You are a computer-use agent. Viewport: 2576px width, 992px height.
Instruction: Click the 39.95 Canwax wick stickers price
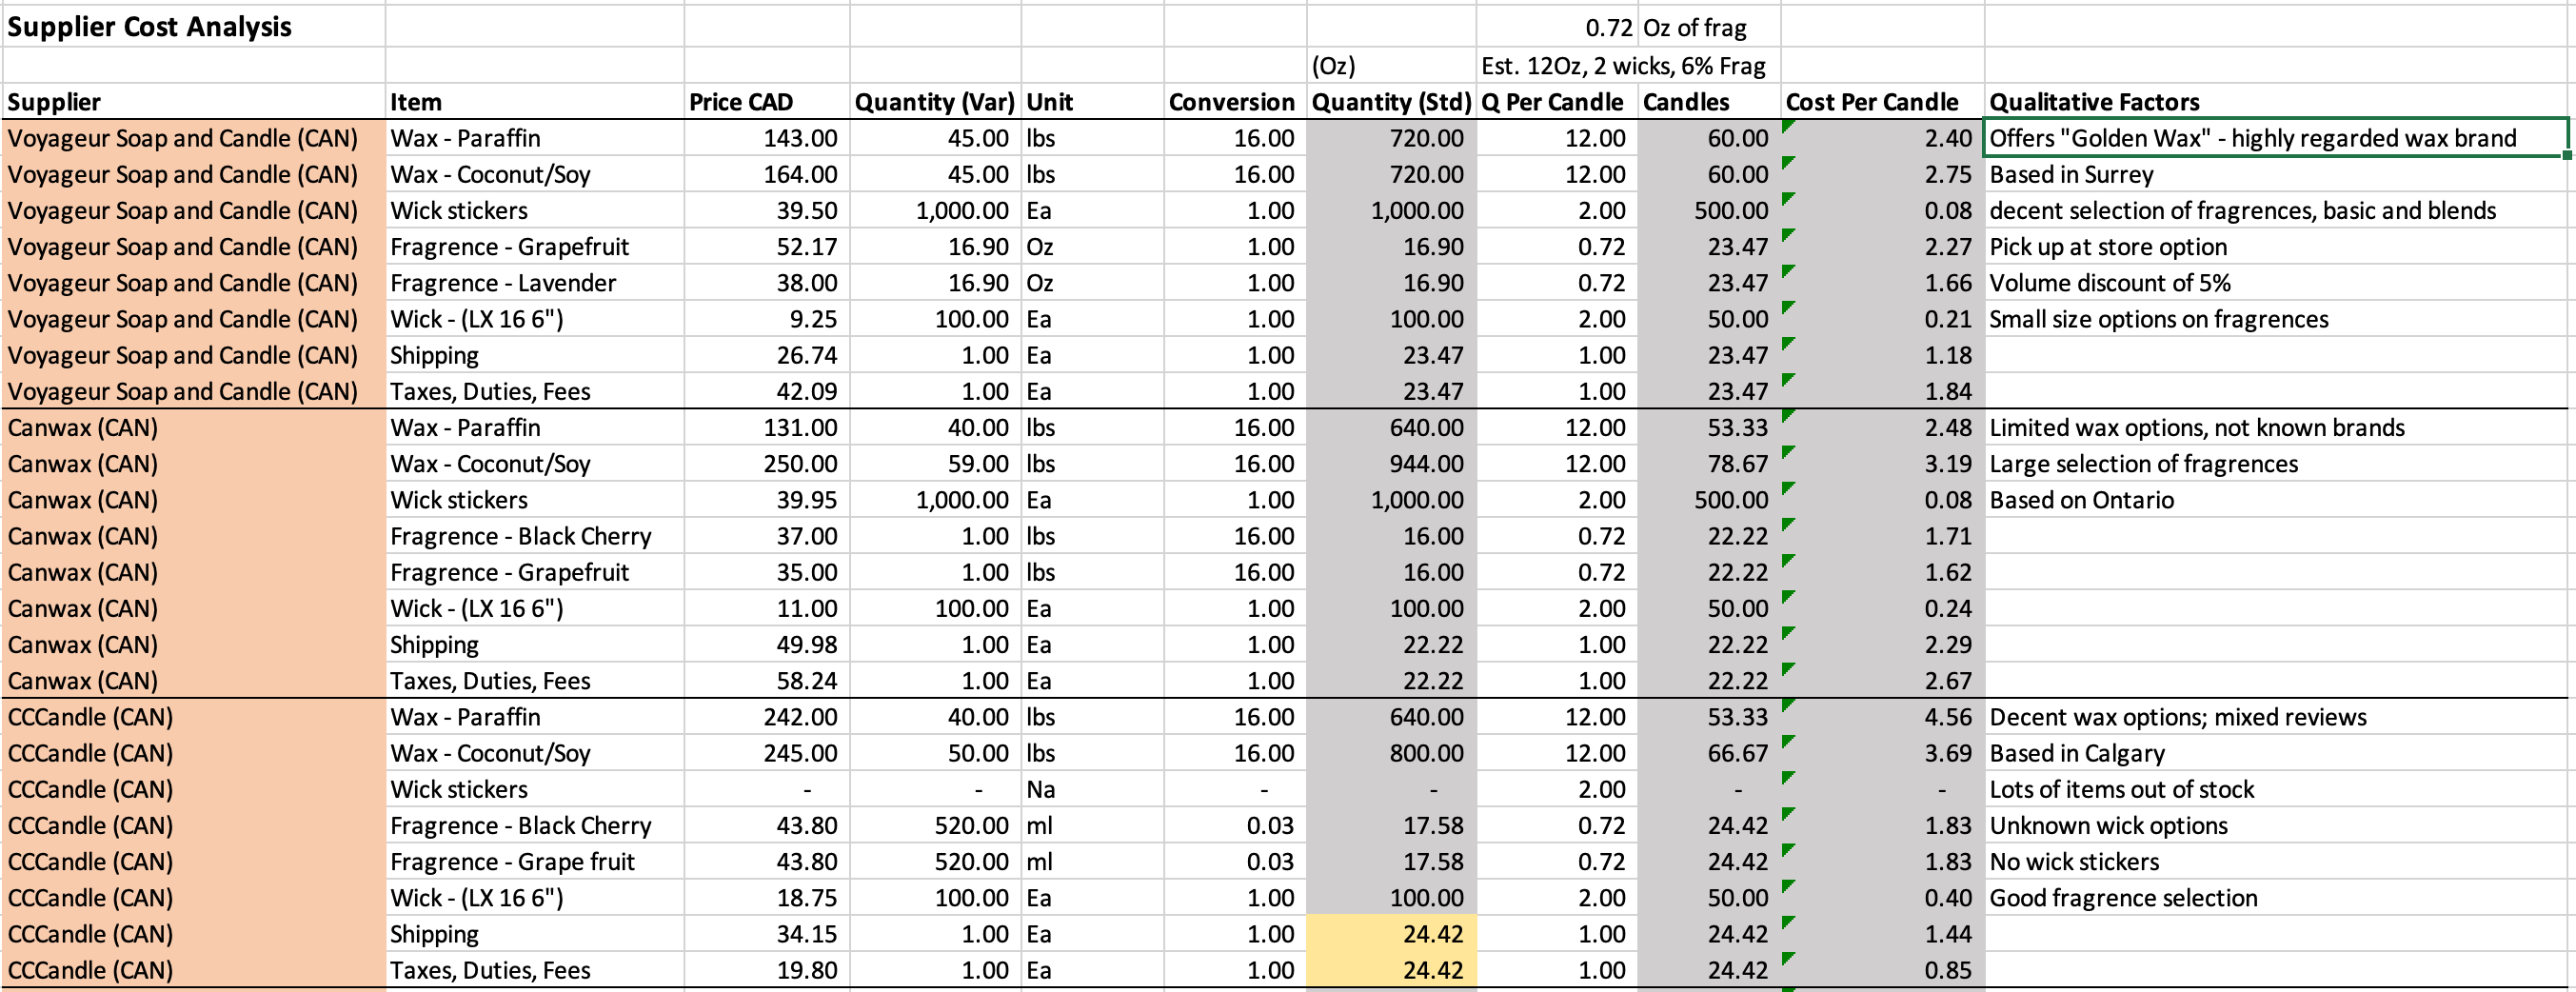coord(767,500)
